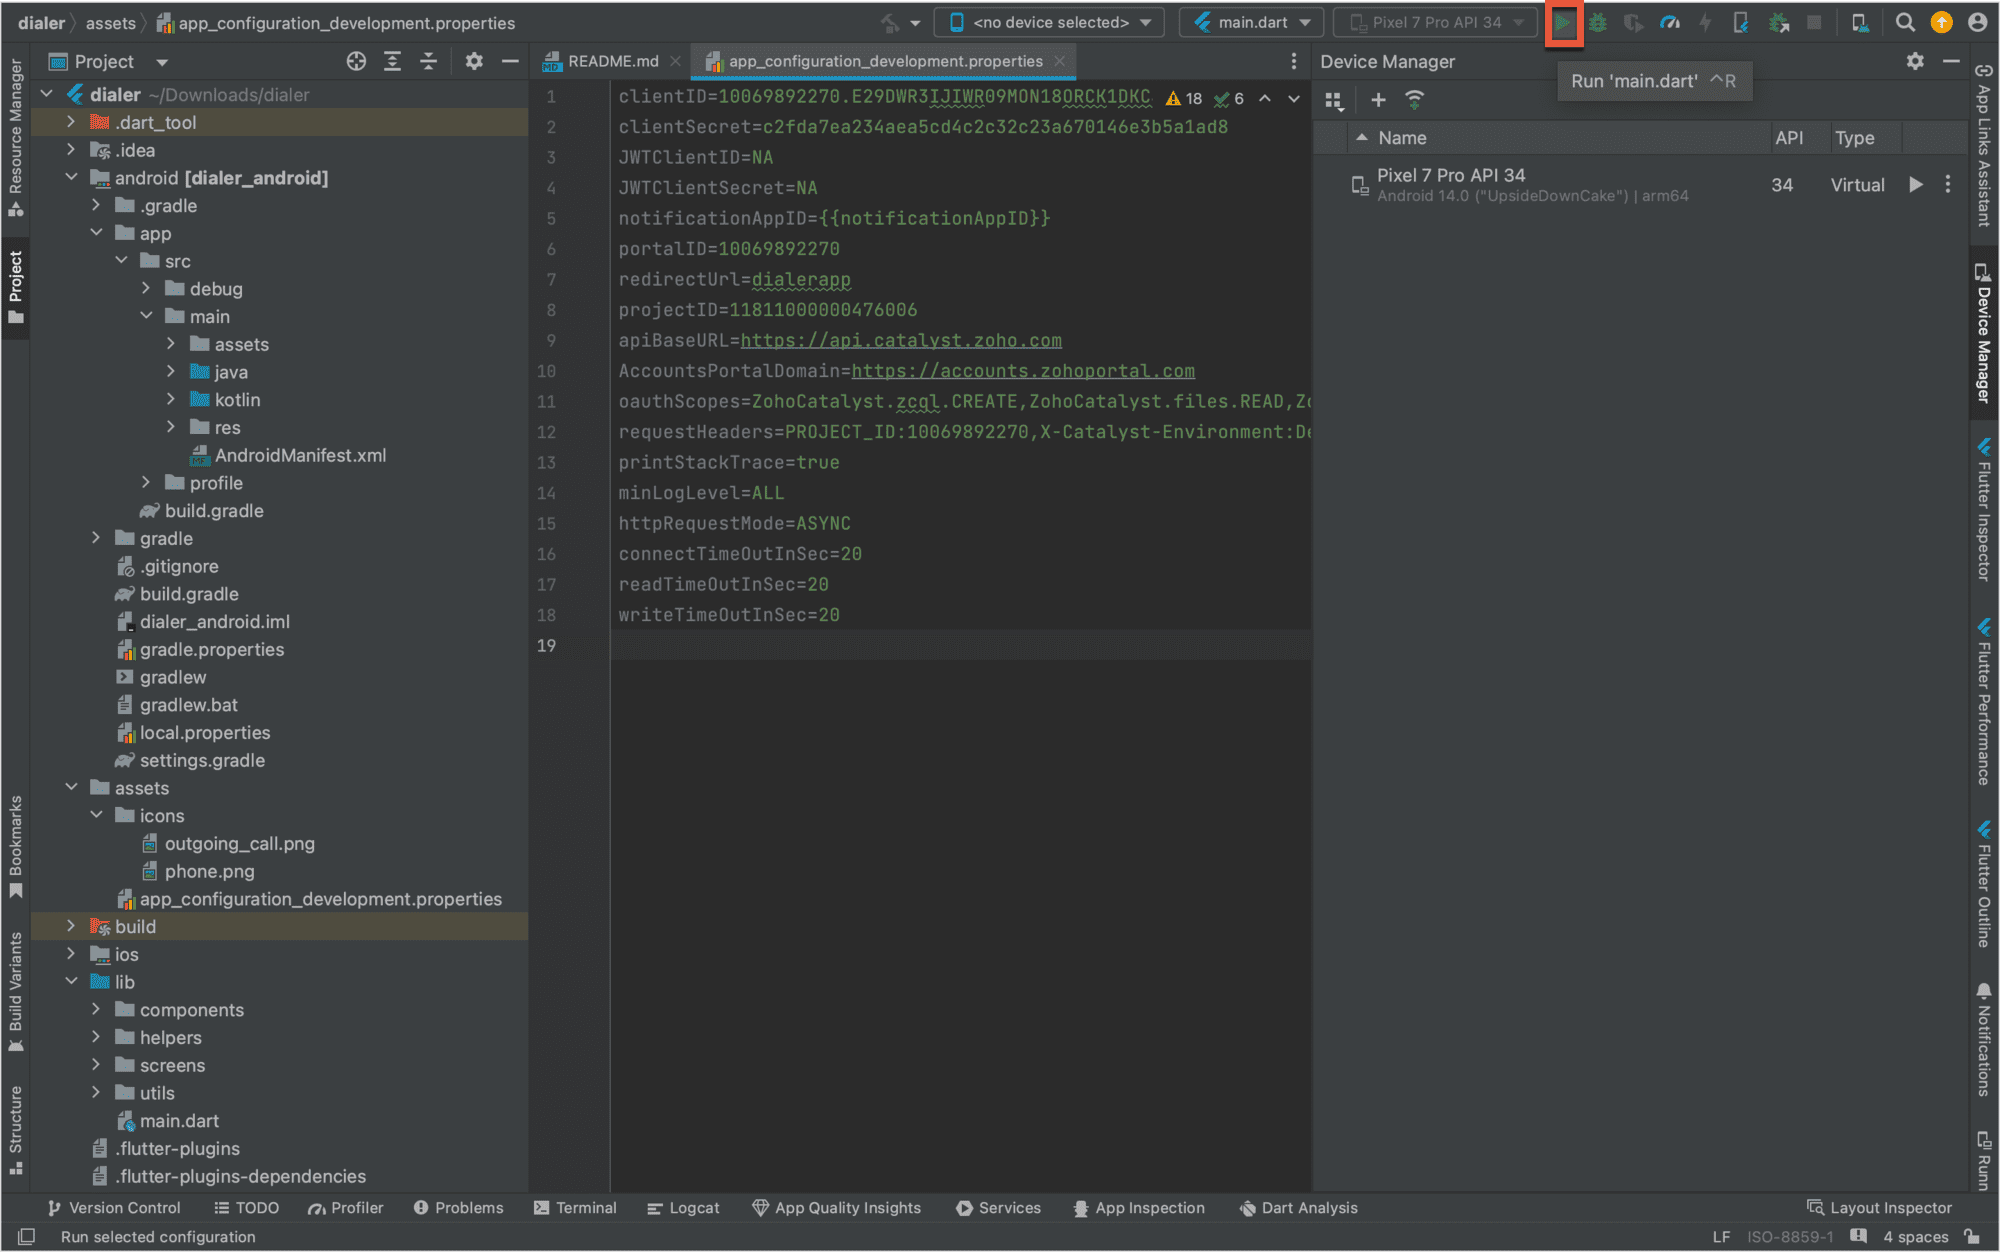Toggle the Notifications side panel

[x=1984, y=1040]
